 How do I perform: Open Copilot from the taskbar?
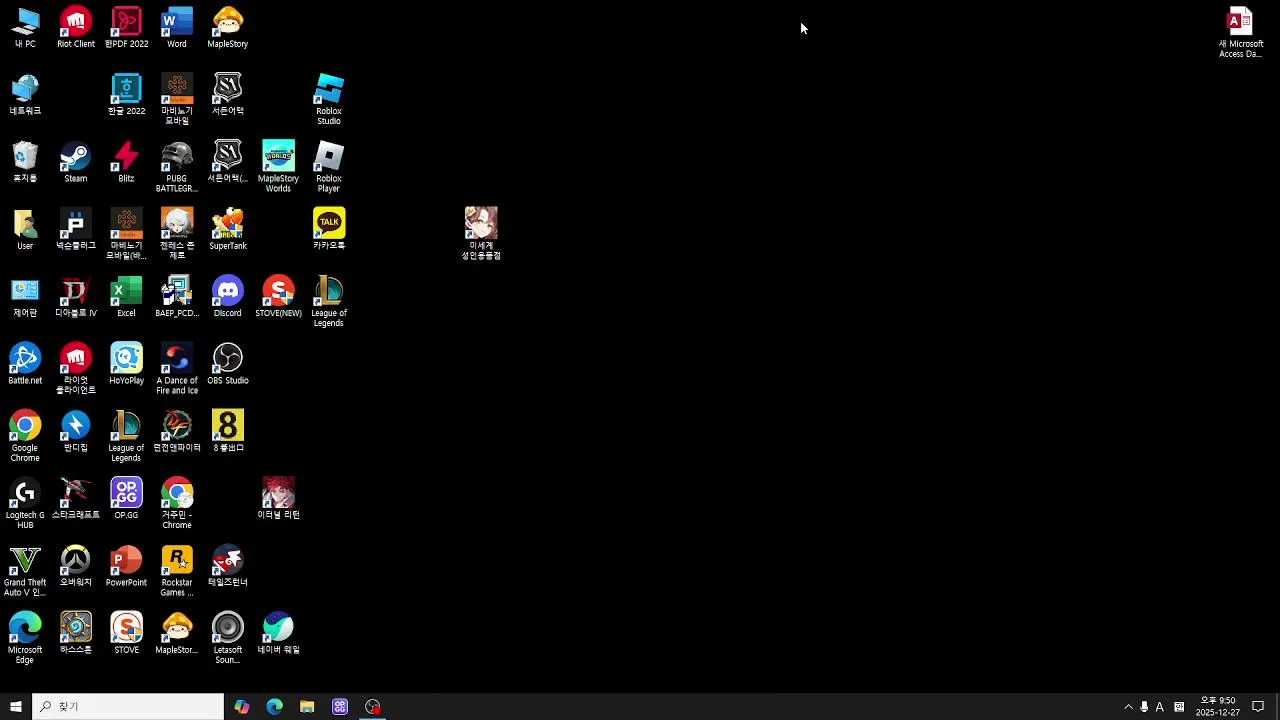coord(242,707)
